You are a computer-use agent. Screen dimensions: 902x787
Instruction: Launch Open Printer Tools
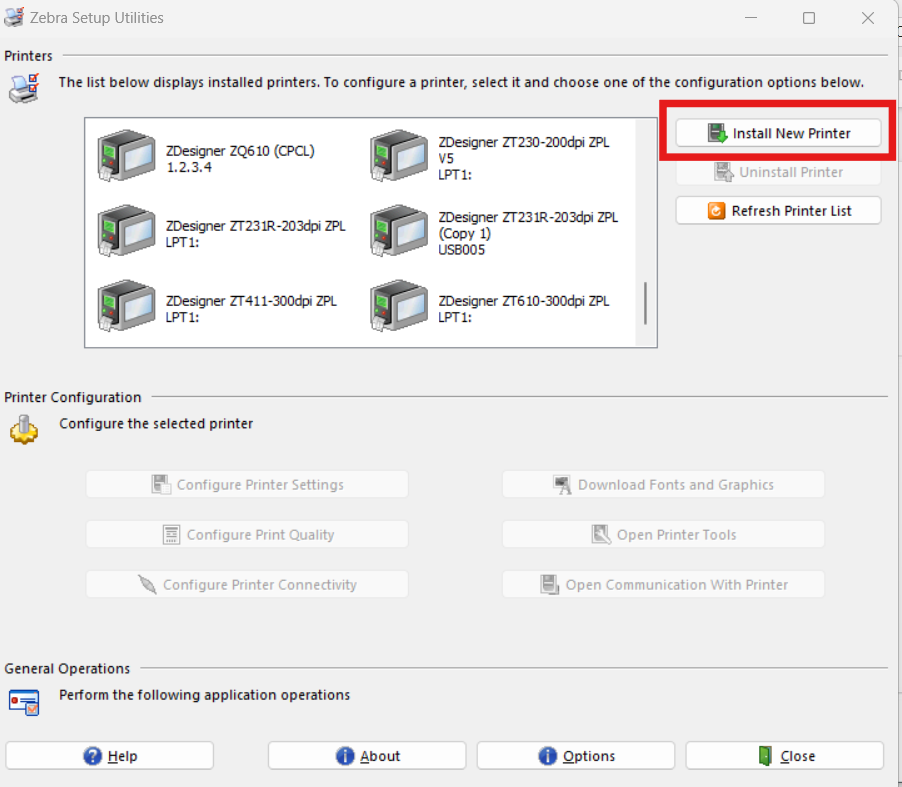pyautogui.click(x=662, y=534)
